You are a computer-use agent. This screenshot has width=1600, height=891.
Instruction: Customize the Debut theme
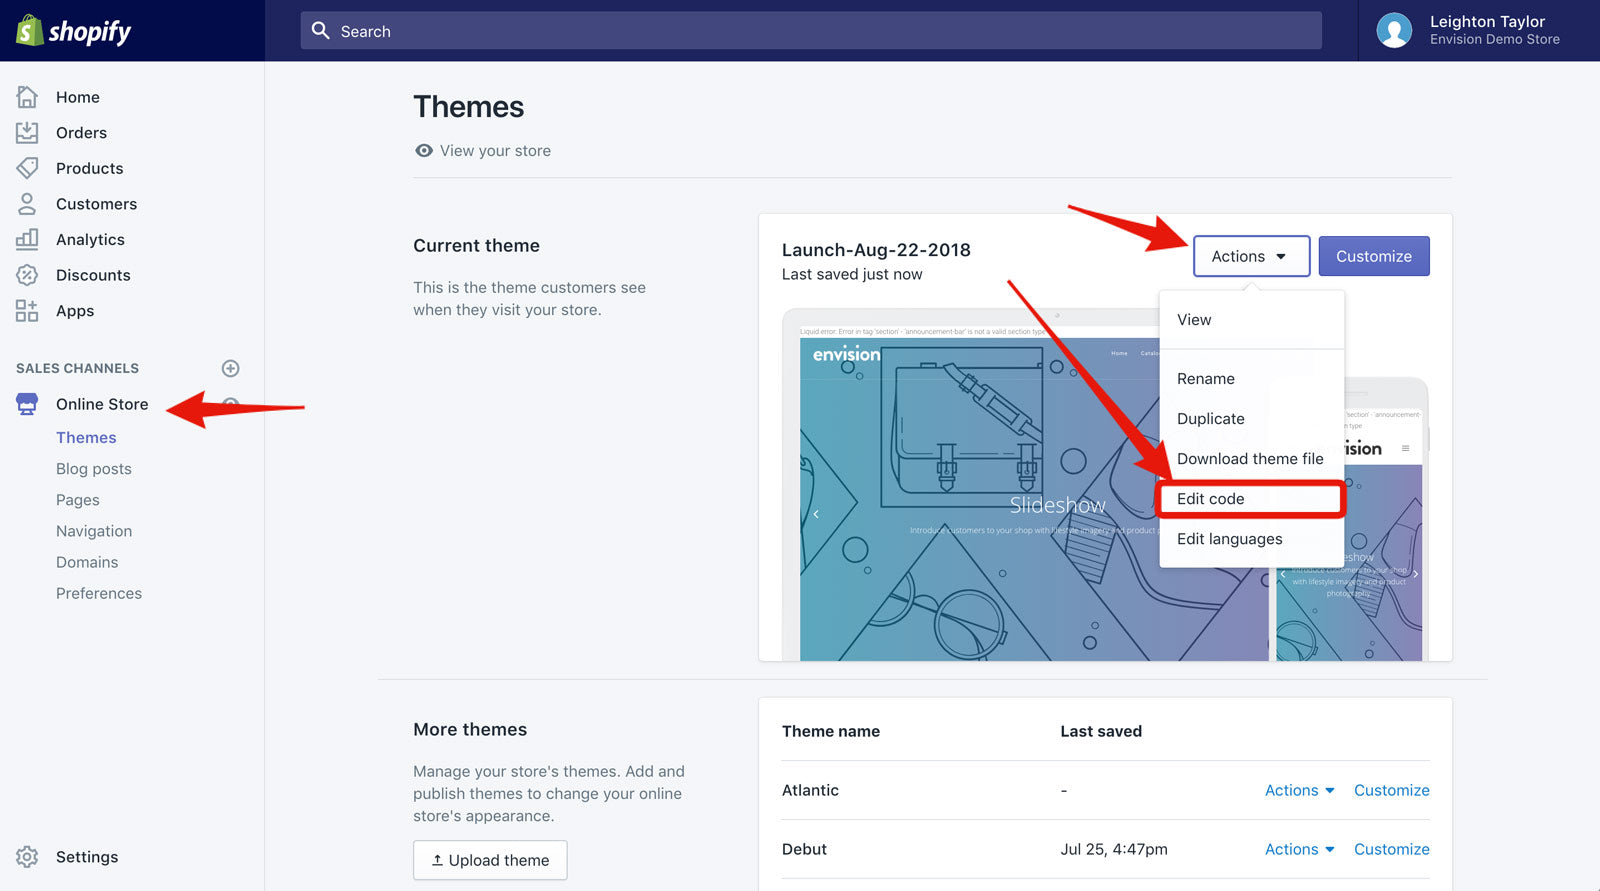click(x=1391, y=849)
